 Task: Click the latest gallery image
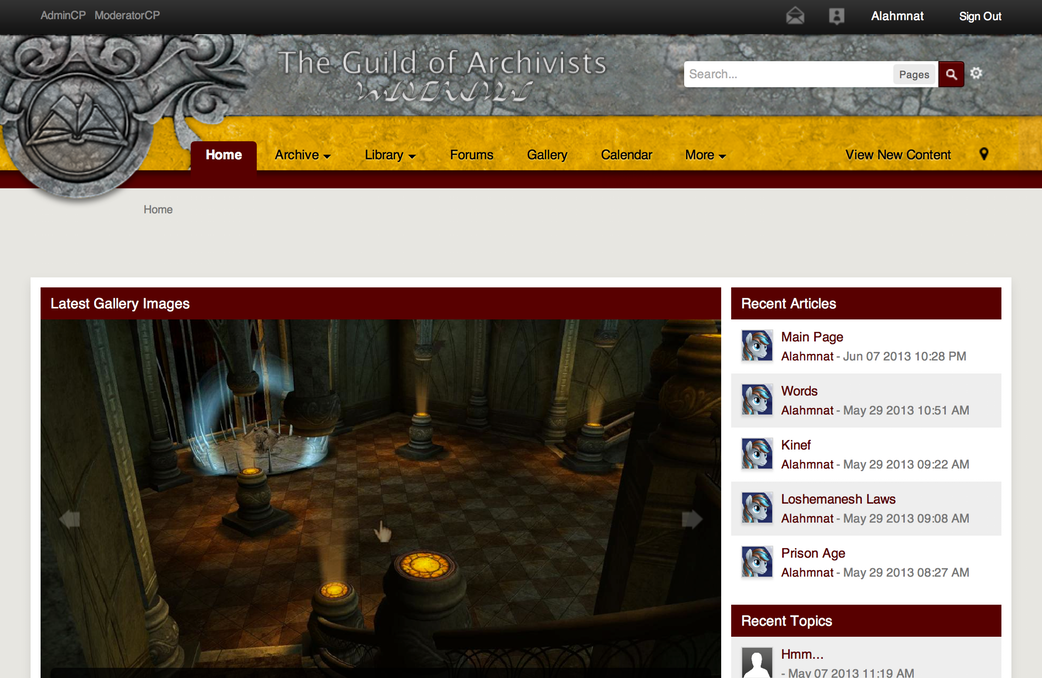pos(381,499)
